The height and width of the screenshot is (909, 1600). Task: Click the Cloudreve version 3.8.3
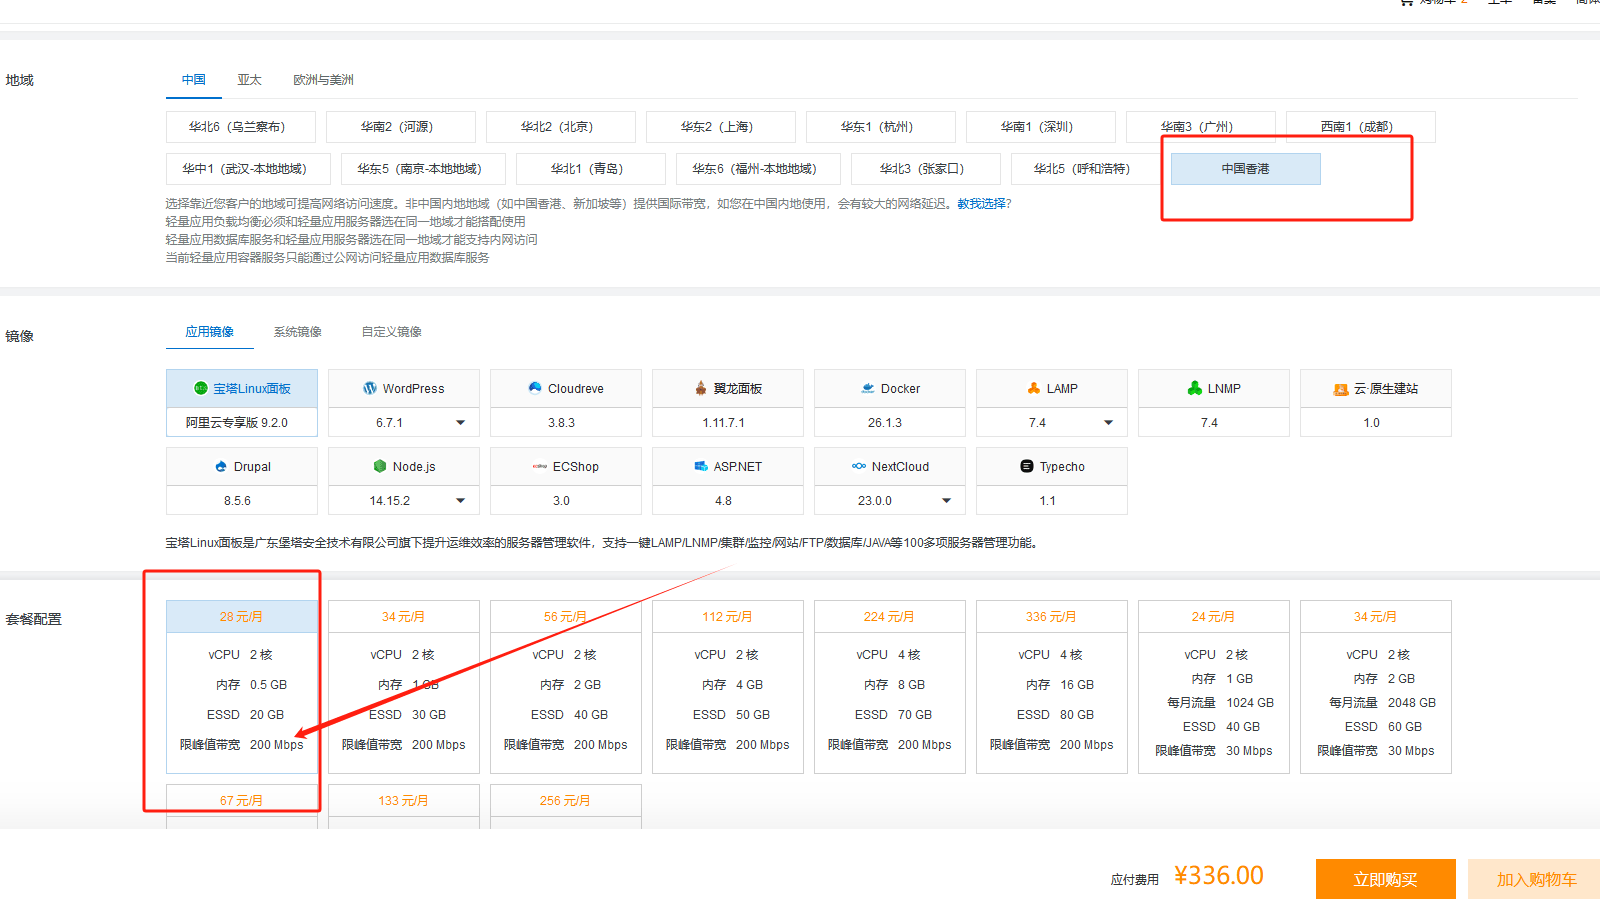point(566,422)
